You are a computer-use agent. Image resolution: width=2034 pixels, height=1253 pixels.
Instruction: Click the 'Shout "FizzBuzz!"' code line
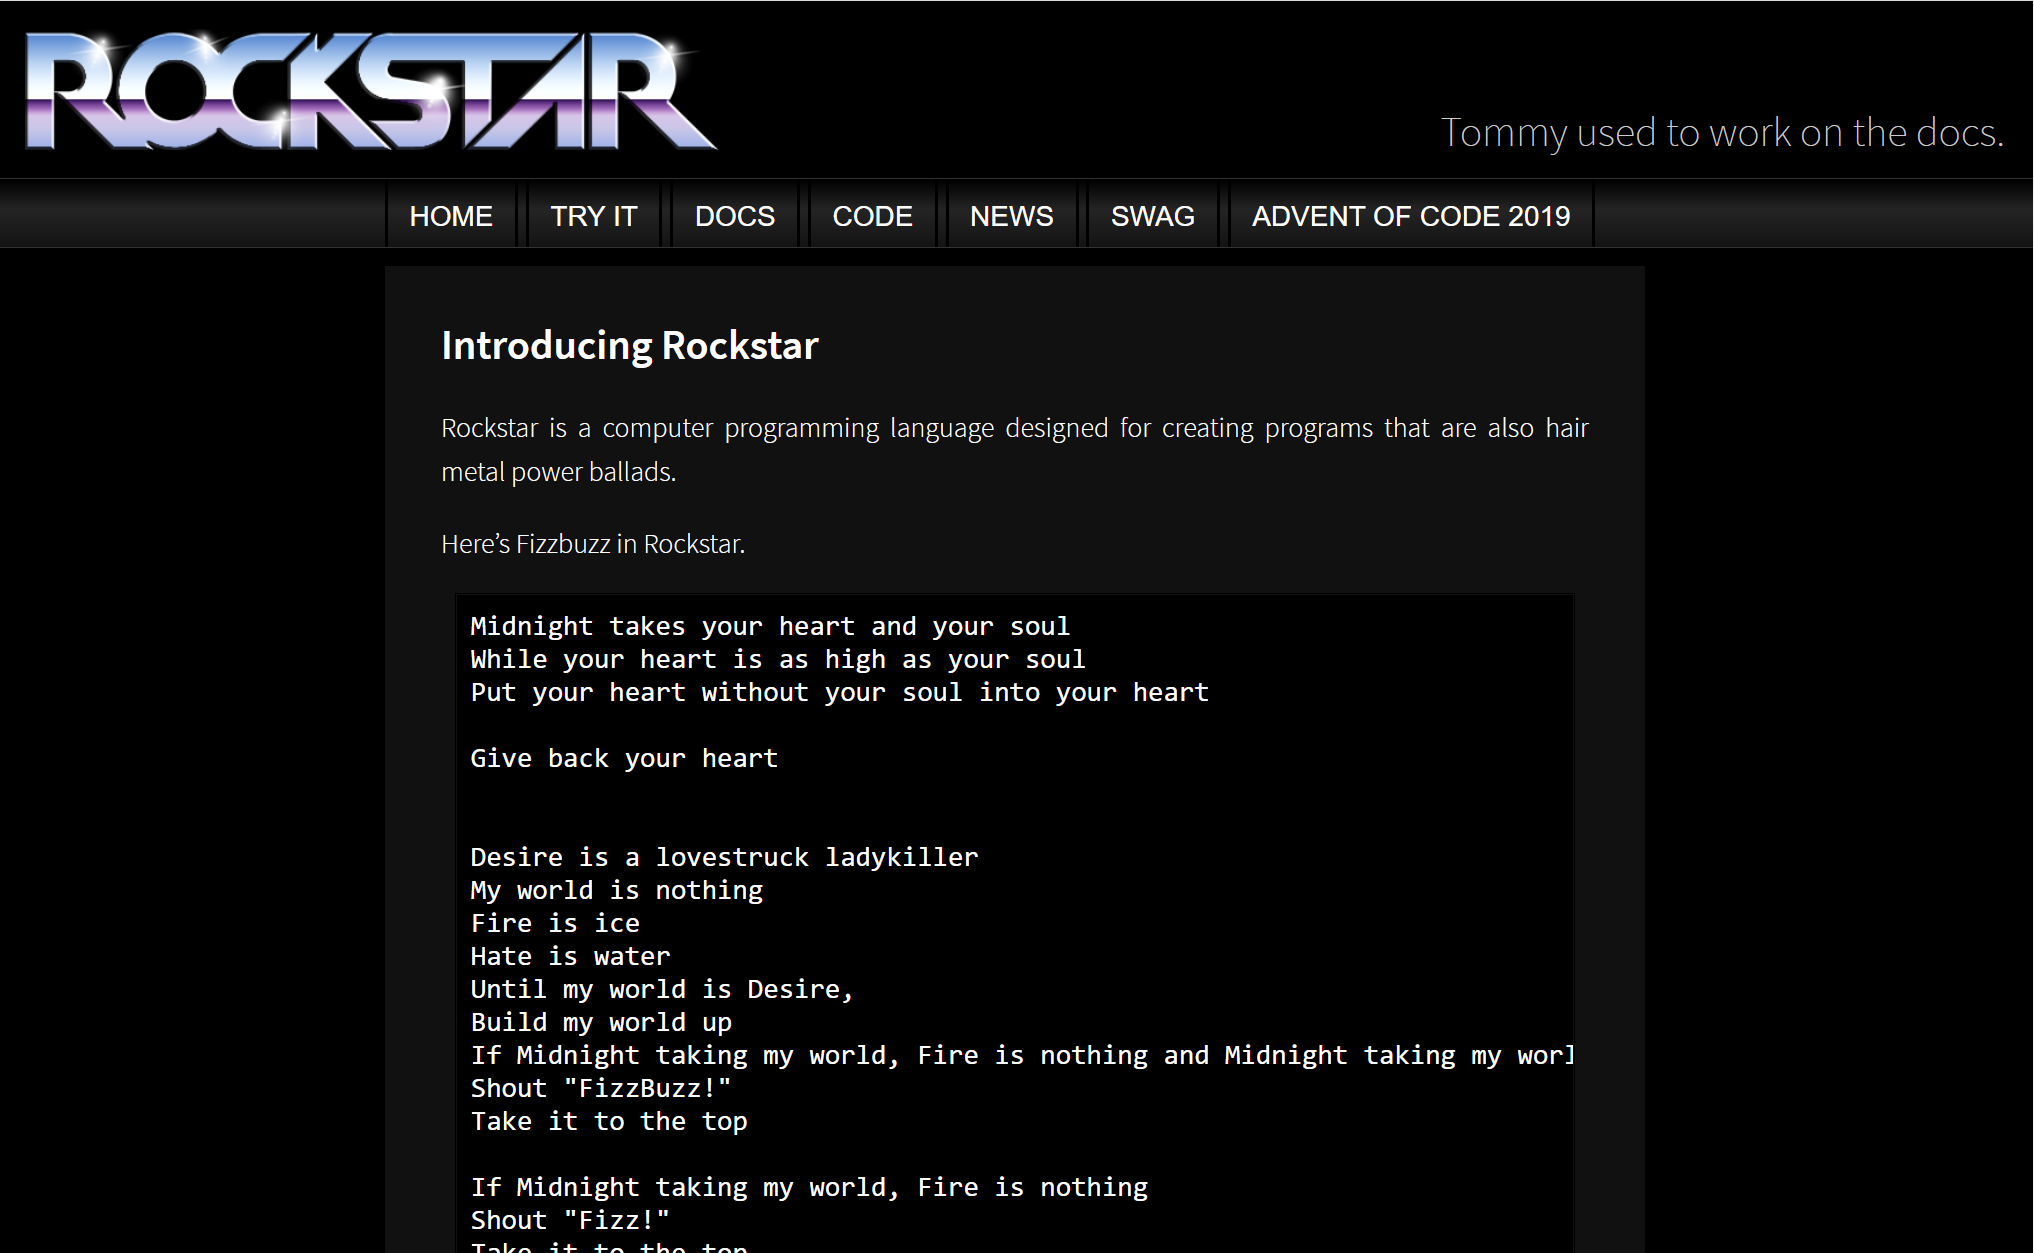pyautogui.click(x=600, y=1089)
